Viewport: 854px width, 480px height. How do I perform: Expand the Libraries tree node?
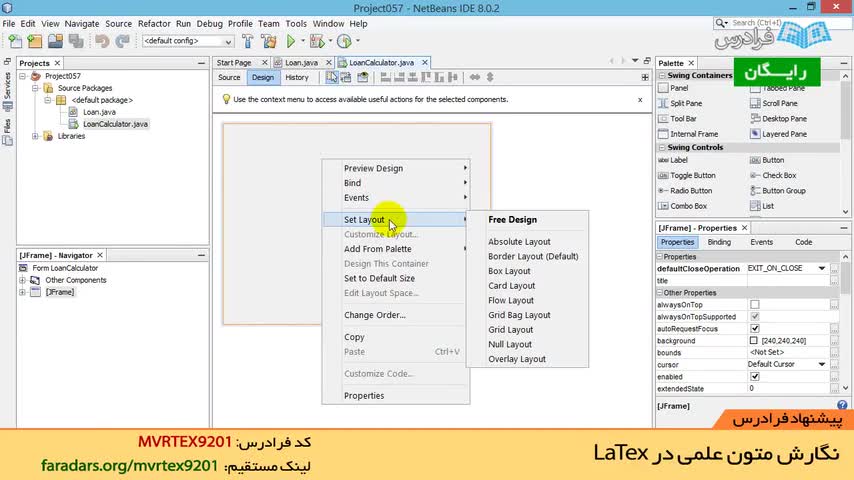click(x=35, y=136)
